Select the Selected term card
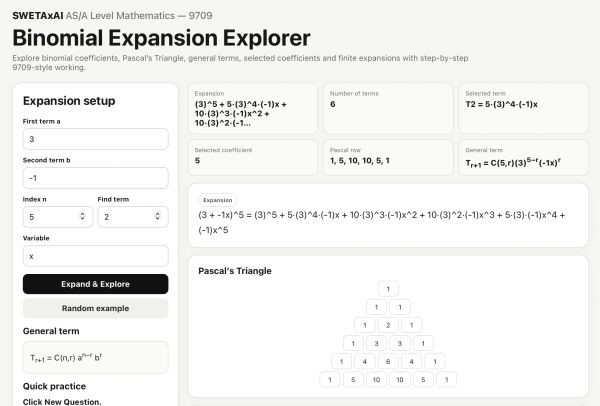Viewport: 600px width, 406px height. coord(523,109)
